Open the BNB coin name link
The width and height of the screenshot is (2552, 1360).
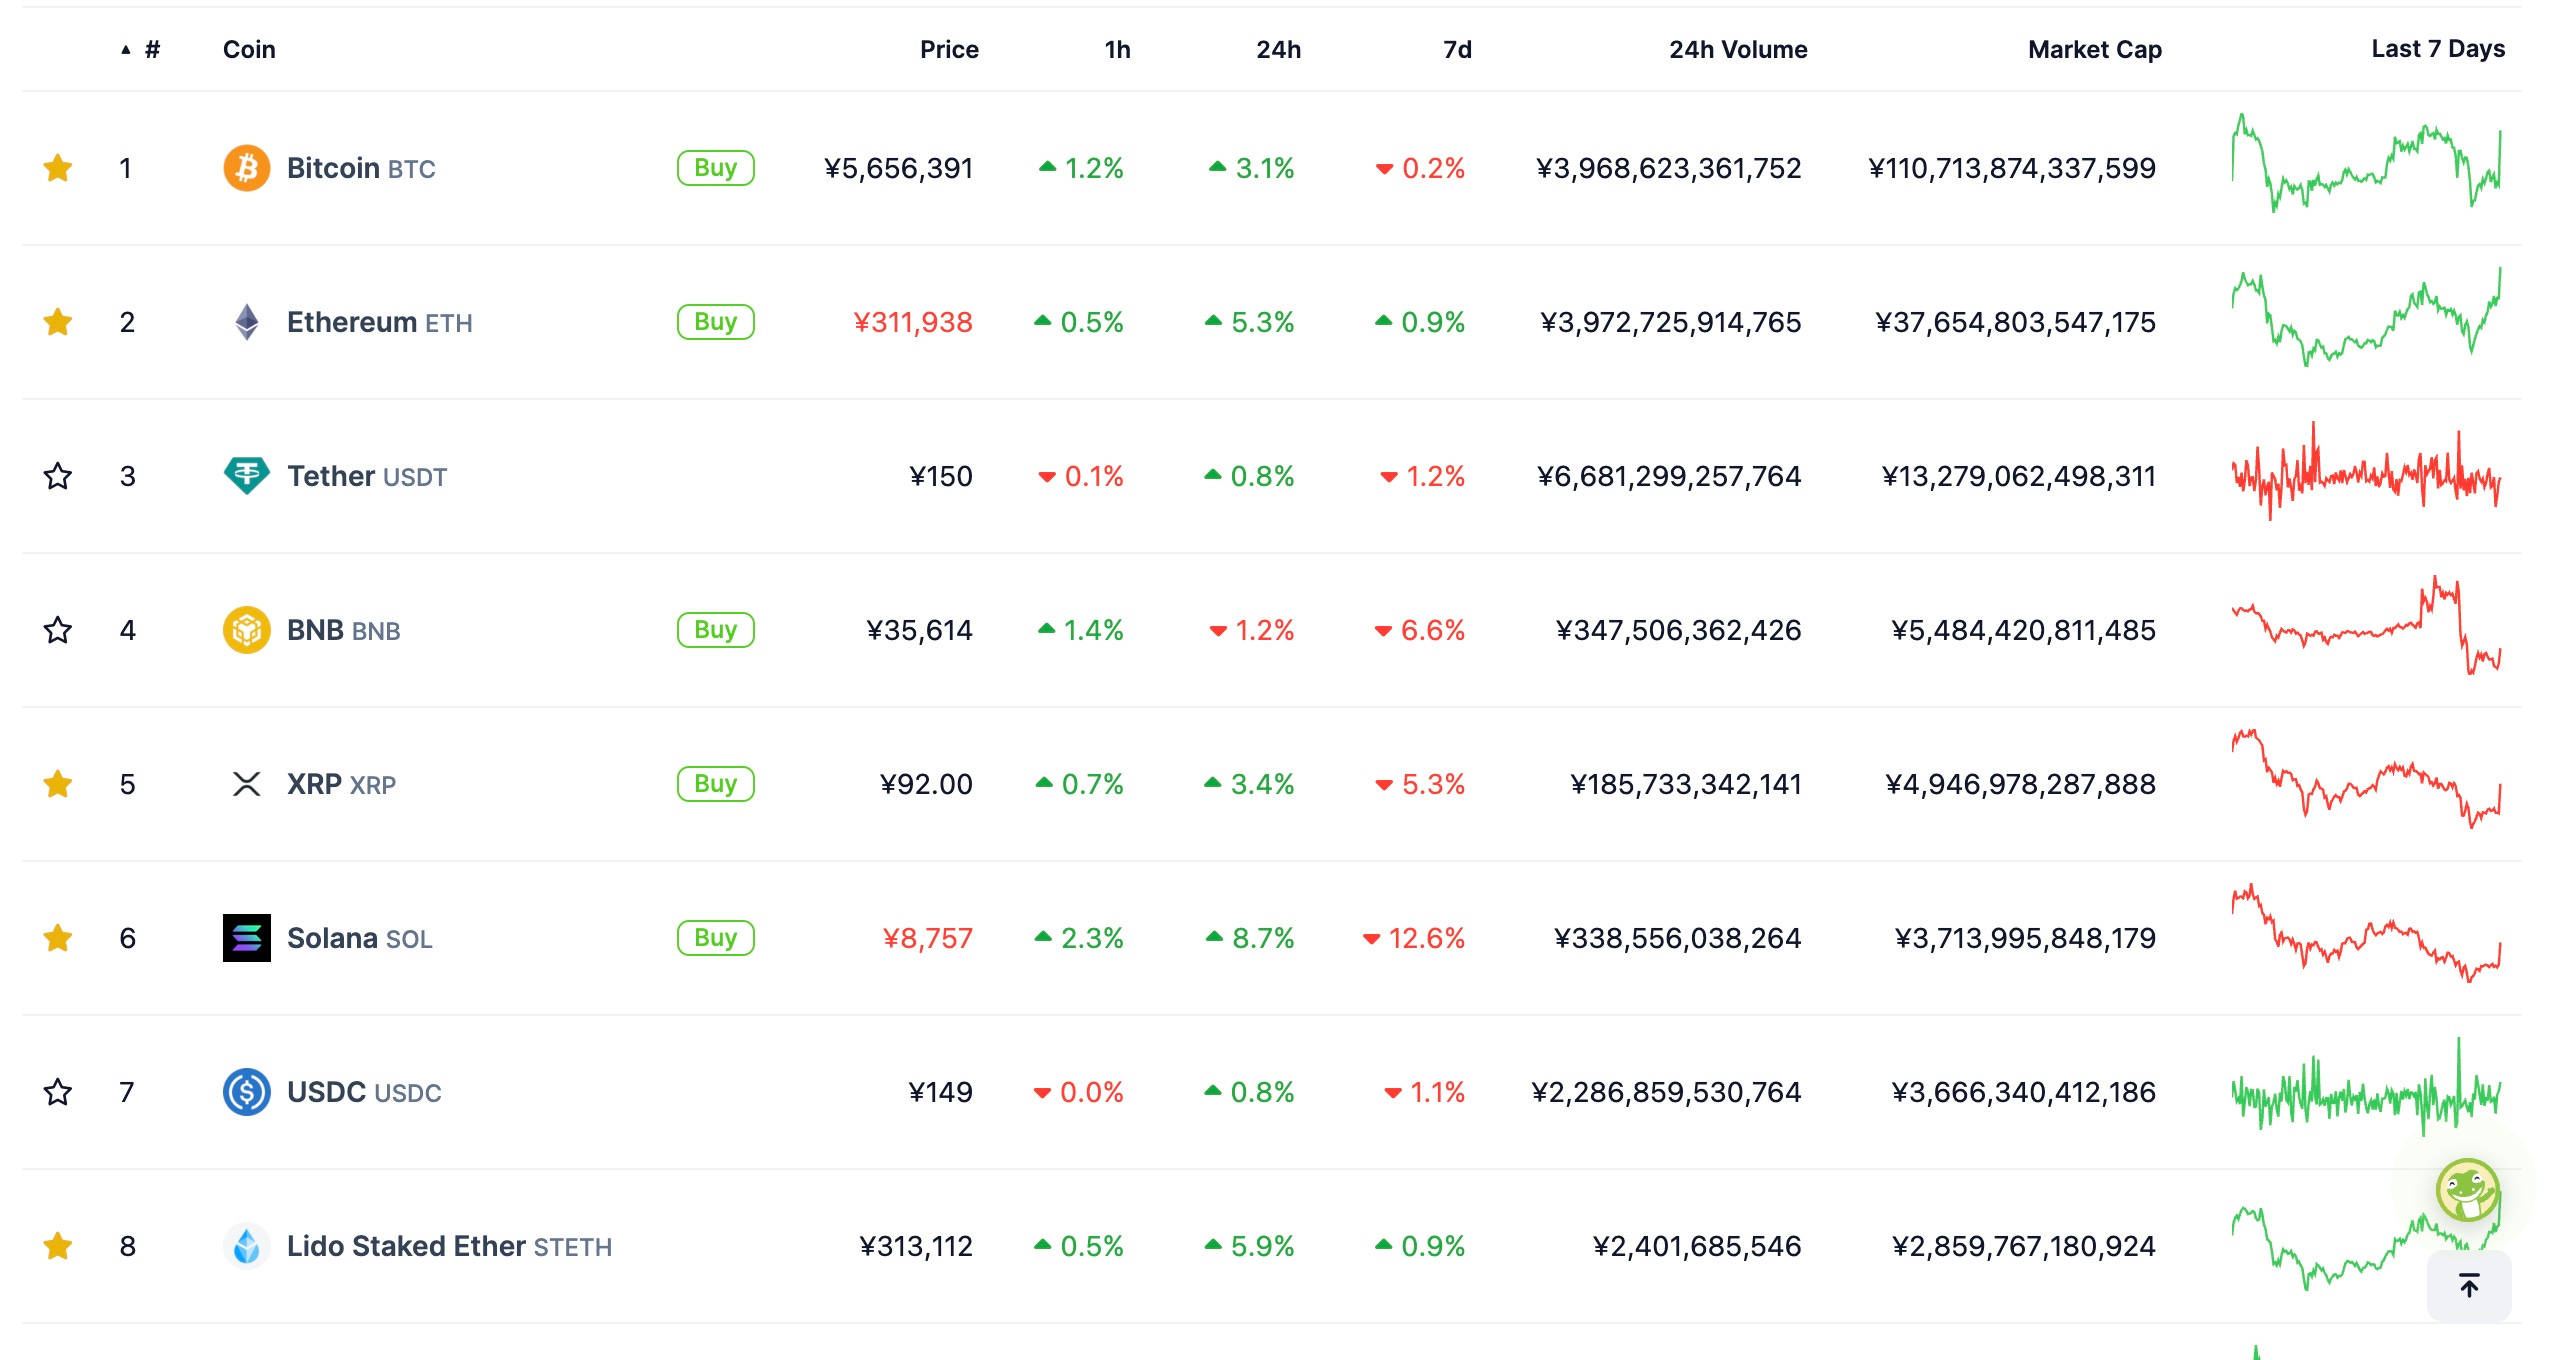pos(343,630)
